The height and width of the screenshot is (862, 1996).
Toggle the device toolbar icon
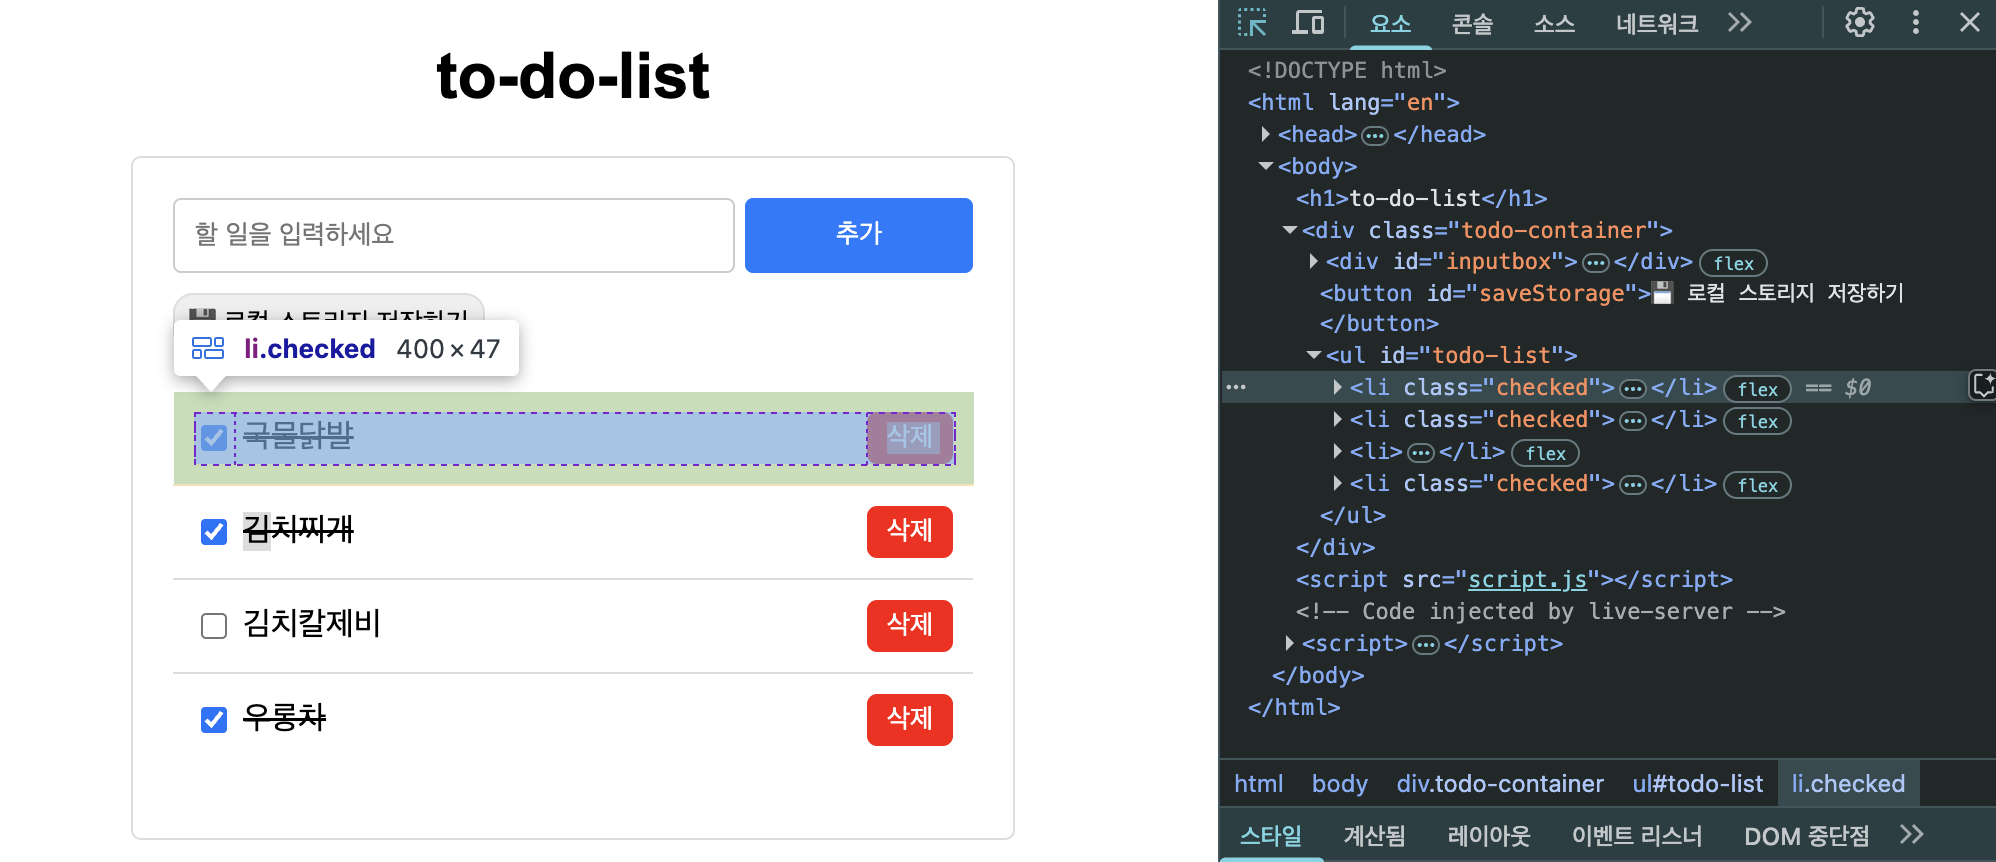tap(1308, 22)
